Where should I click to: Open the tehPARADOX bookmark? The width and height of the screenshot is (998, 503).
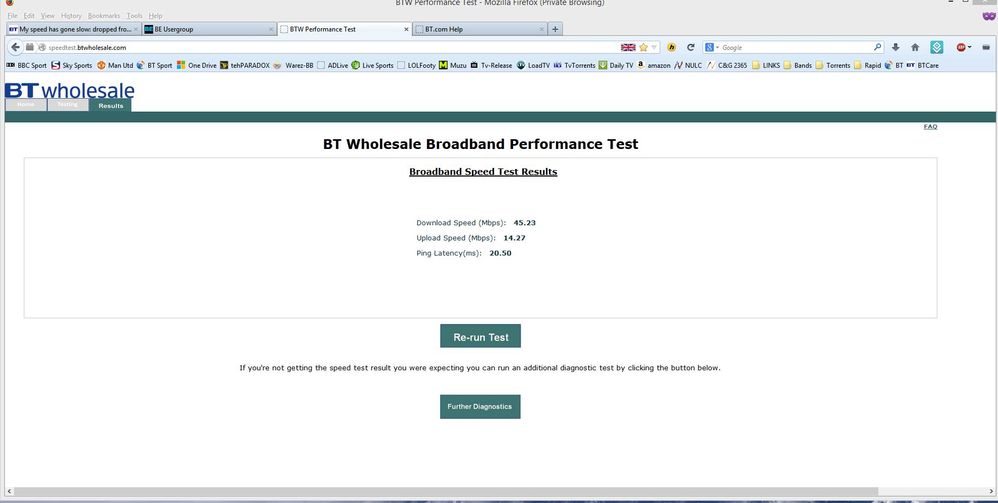coord(244,65)
